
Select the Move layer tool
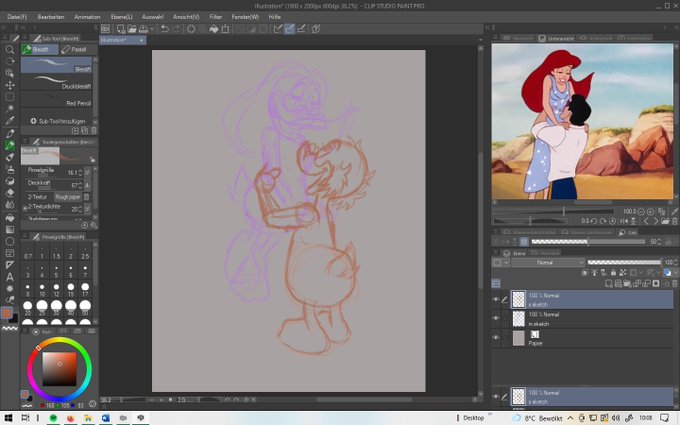pyautogui.click(x=10, y=85)
